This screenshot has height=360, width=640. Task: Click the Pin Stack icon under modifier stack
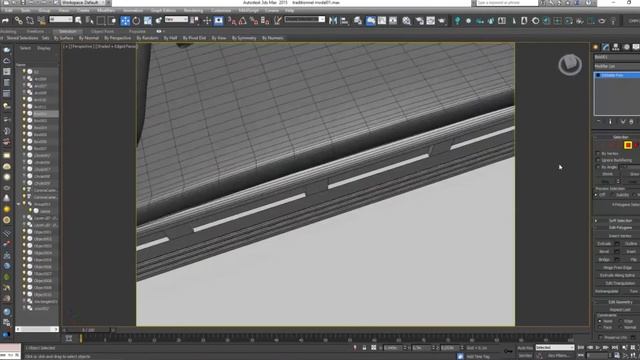(599, 122)
